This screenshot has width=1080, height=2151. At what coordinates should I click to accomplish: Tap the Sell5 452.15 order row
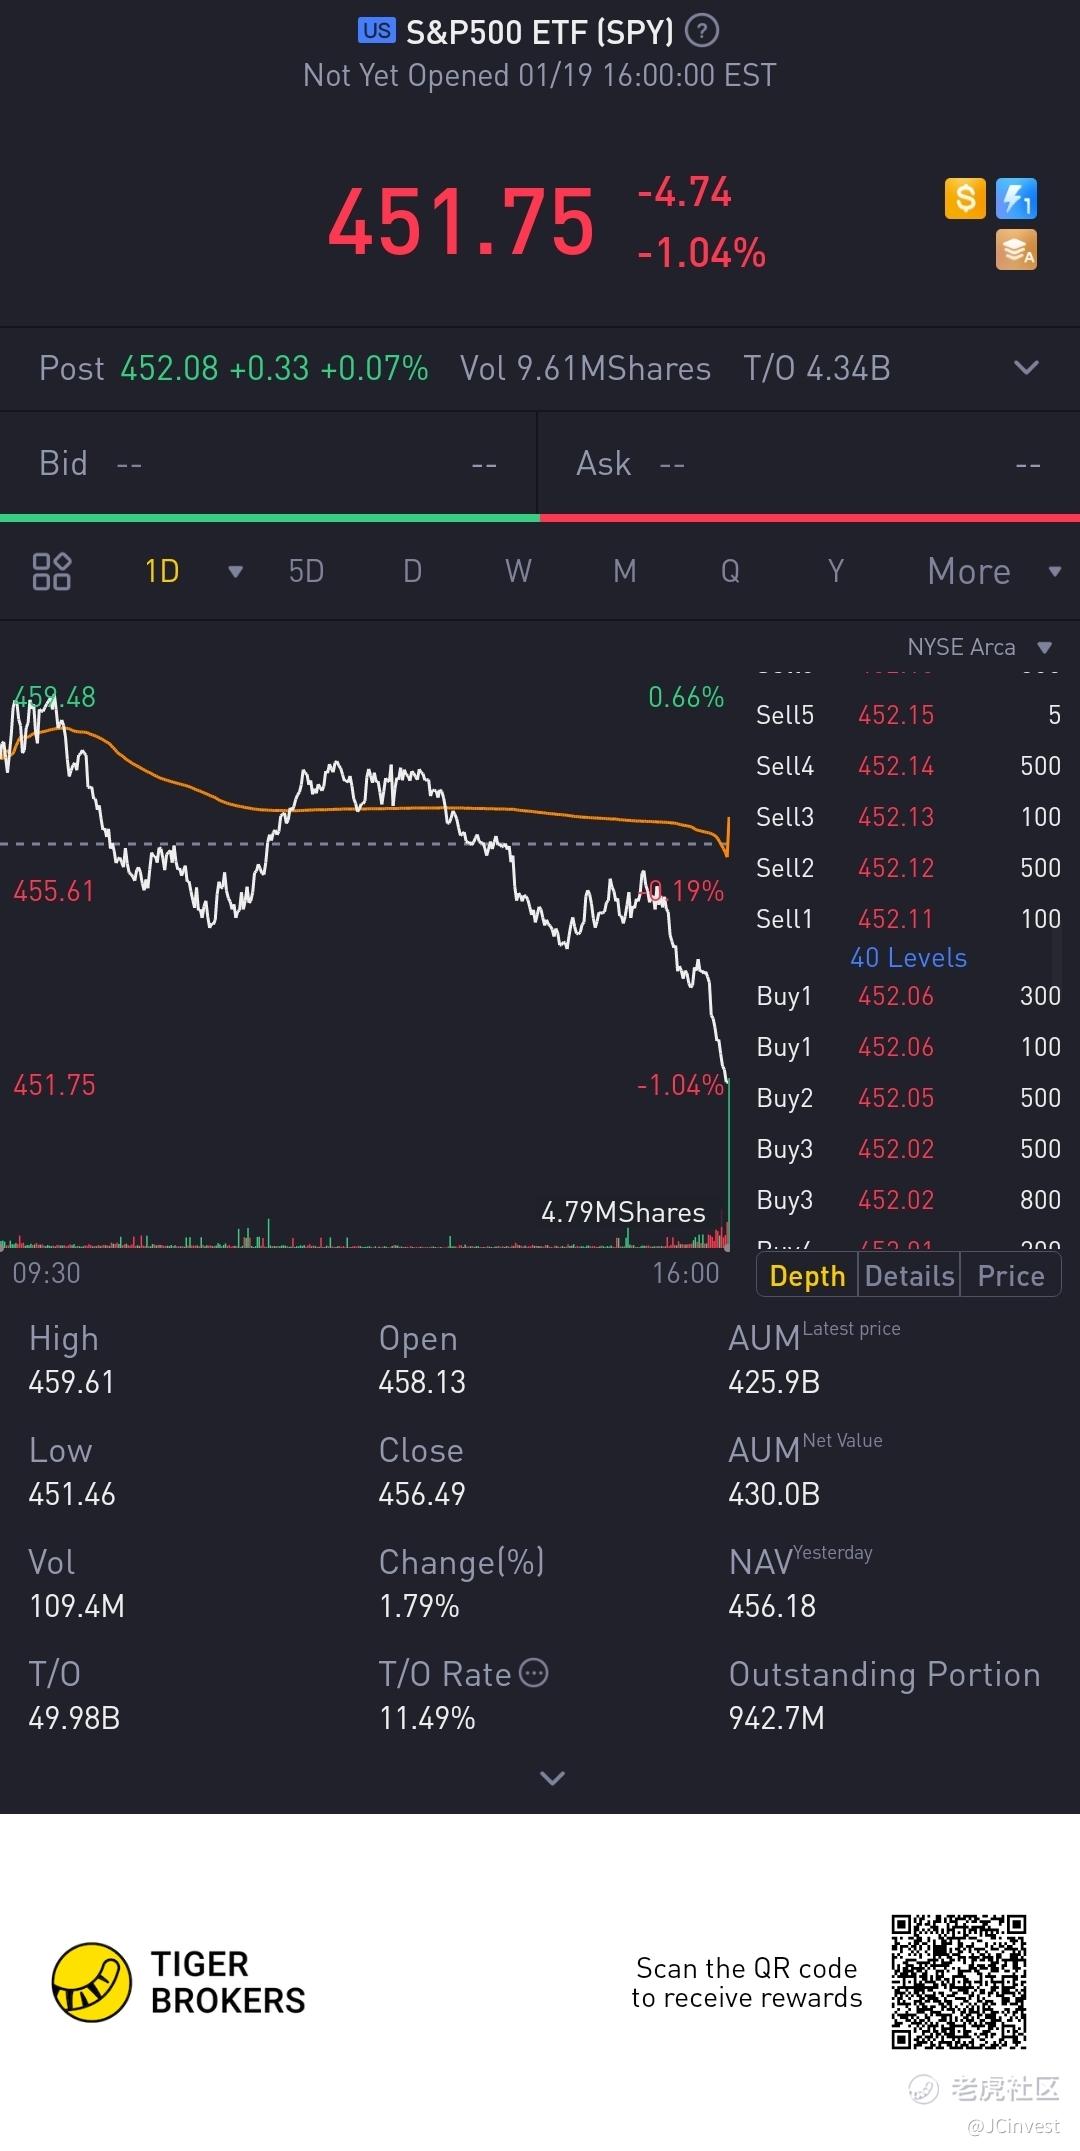[x=908, y=715]
